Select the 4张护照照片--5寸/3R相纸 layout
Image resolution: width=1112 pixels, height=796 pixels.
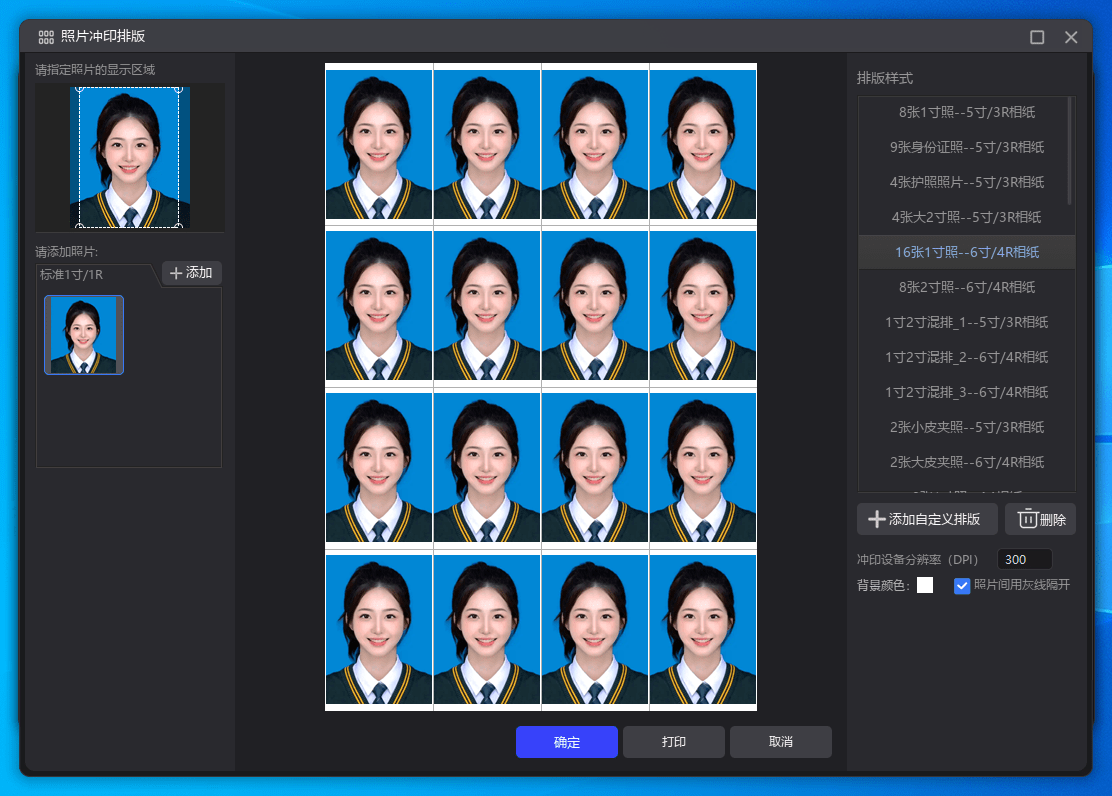tap(966, 182)
